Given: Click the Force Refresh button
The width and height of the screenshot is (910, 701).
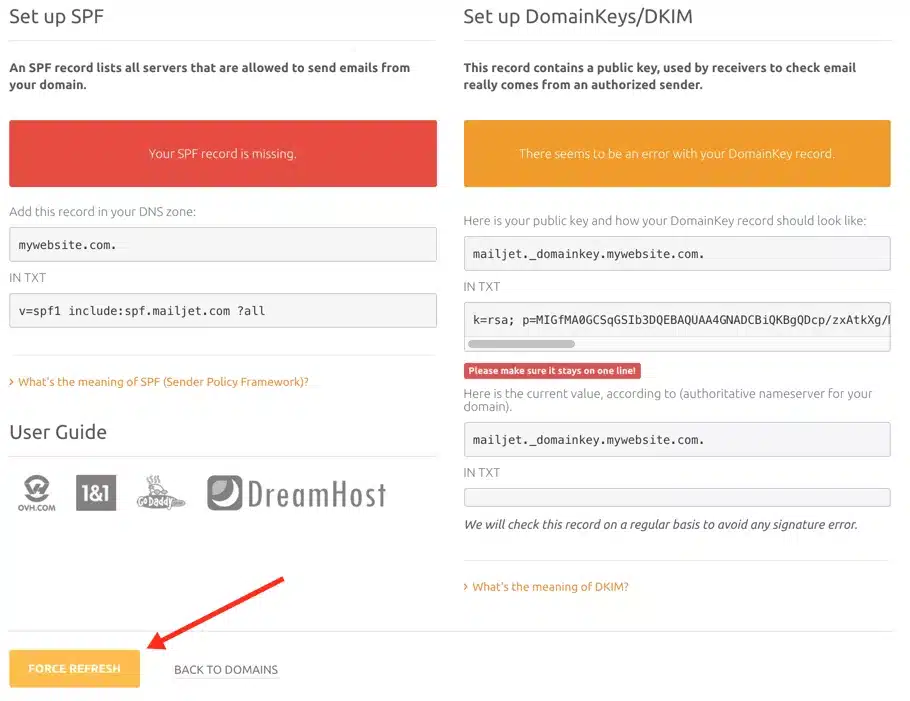Looking at the screenshot, I should 74,669.
